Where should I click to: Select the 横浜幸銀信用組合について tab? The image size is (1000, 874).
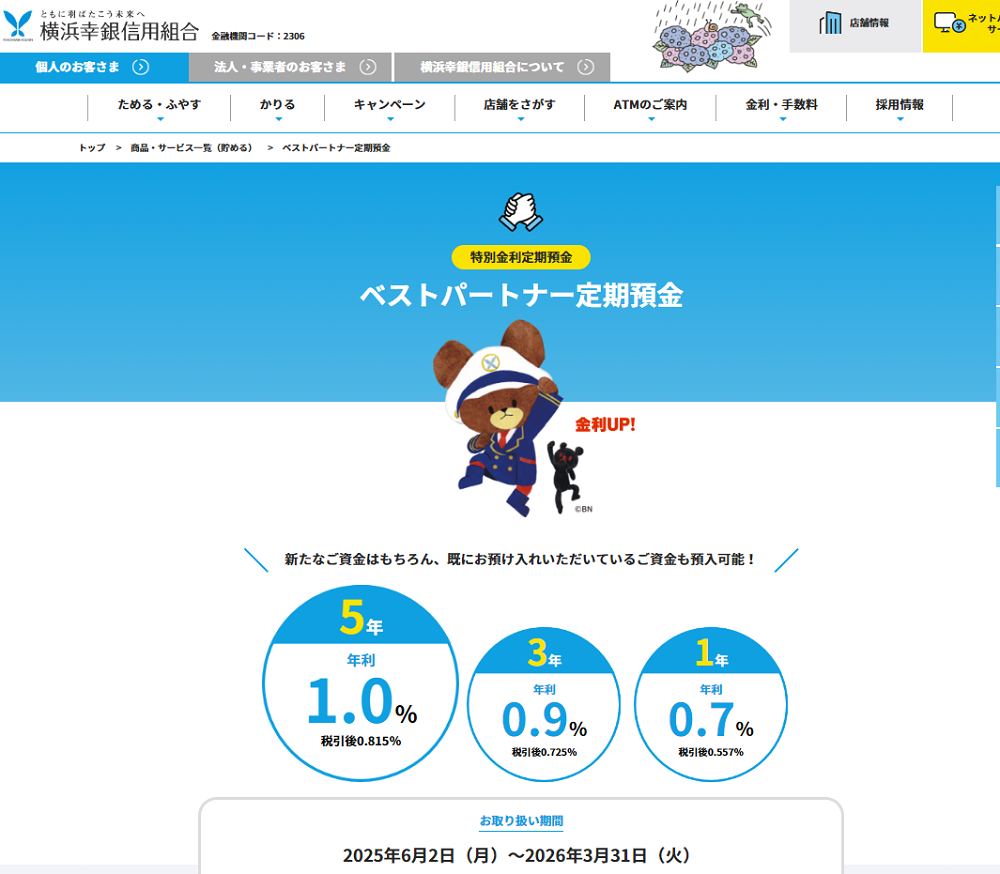click(x=502, y=67)
